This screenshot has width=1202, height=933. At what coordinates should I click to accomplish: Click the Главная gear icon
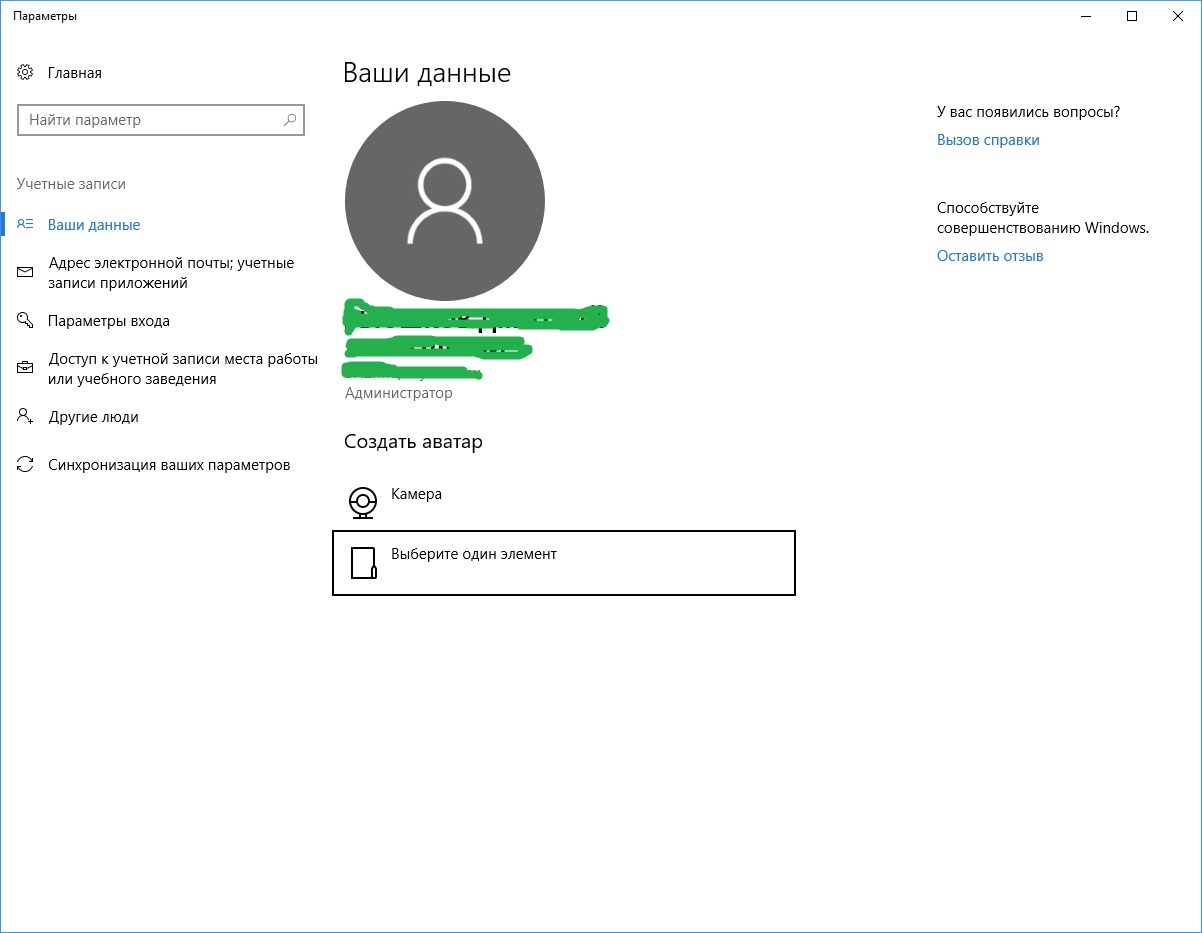26,73
